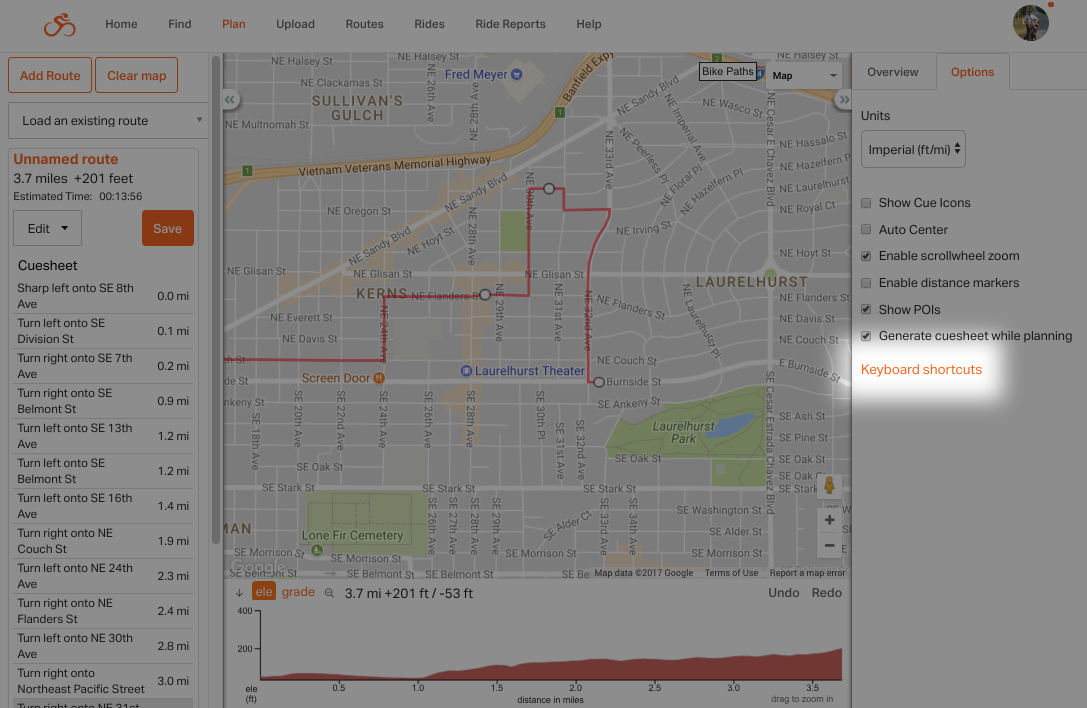
Task: Open the Map type dropdown
Action: point(804,76)
